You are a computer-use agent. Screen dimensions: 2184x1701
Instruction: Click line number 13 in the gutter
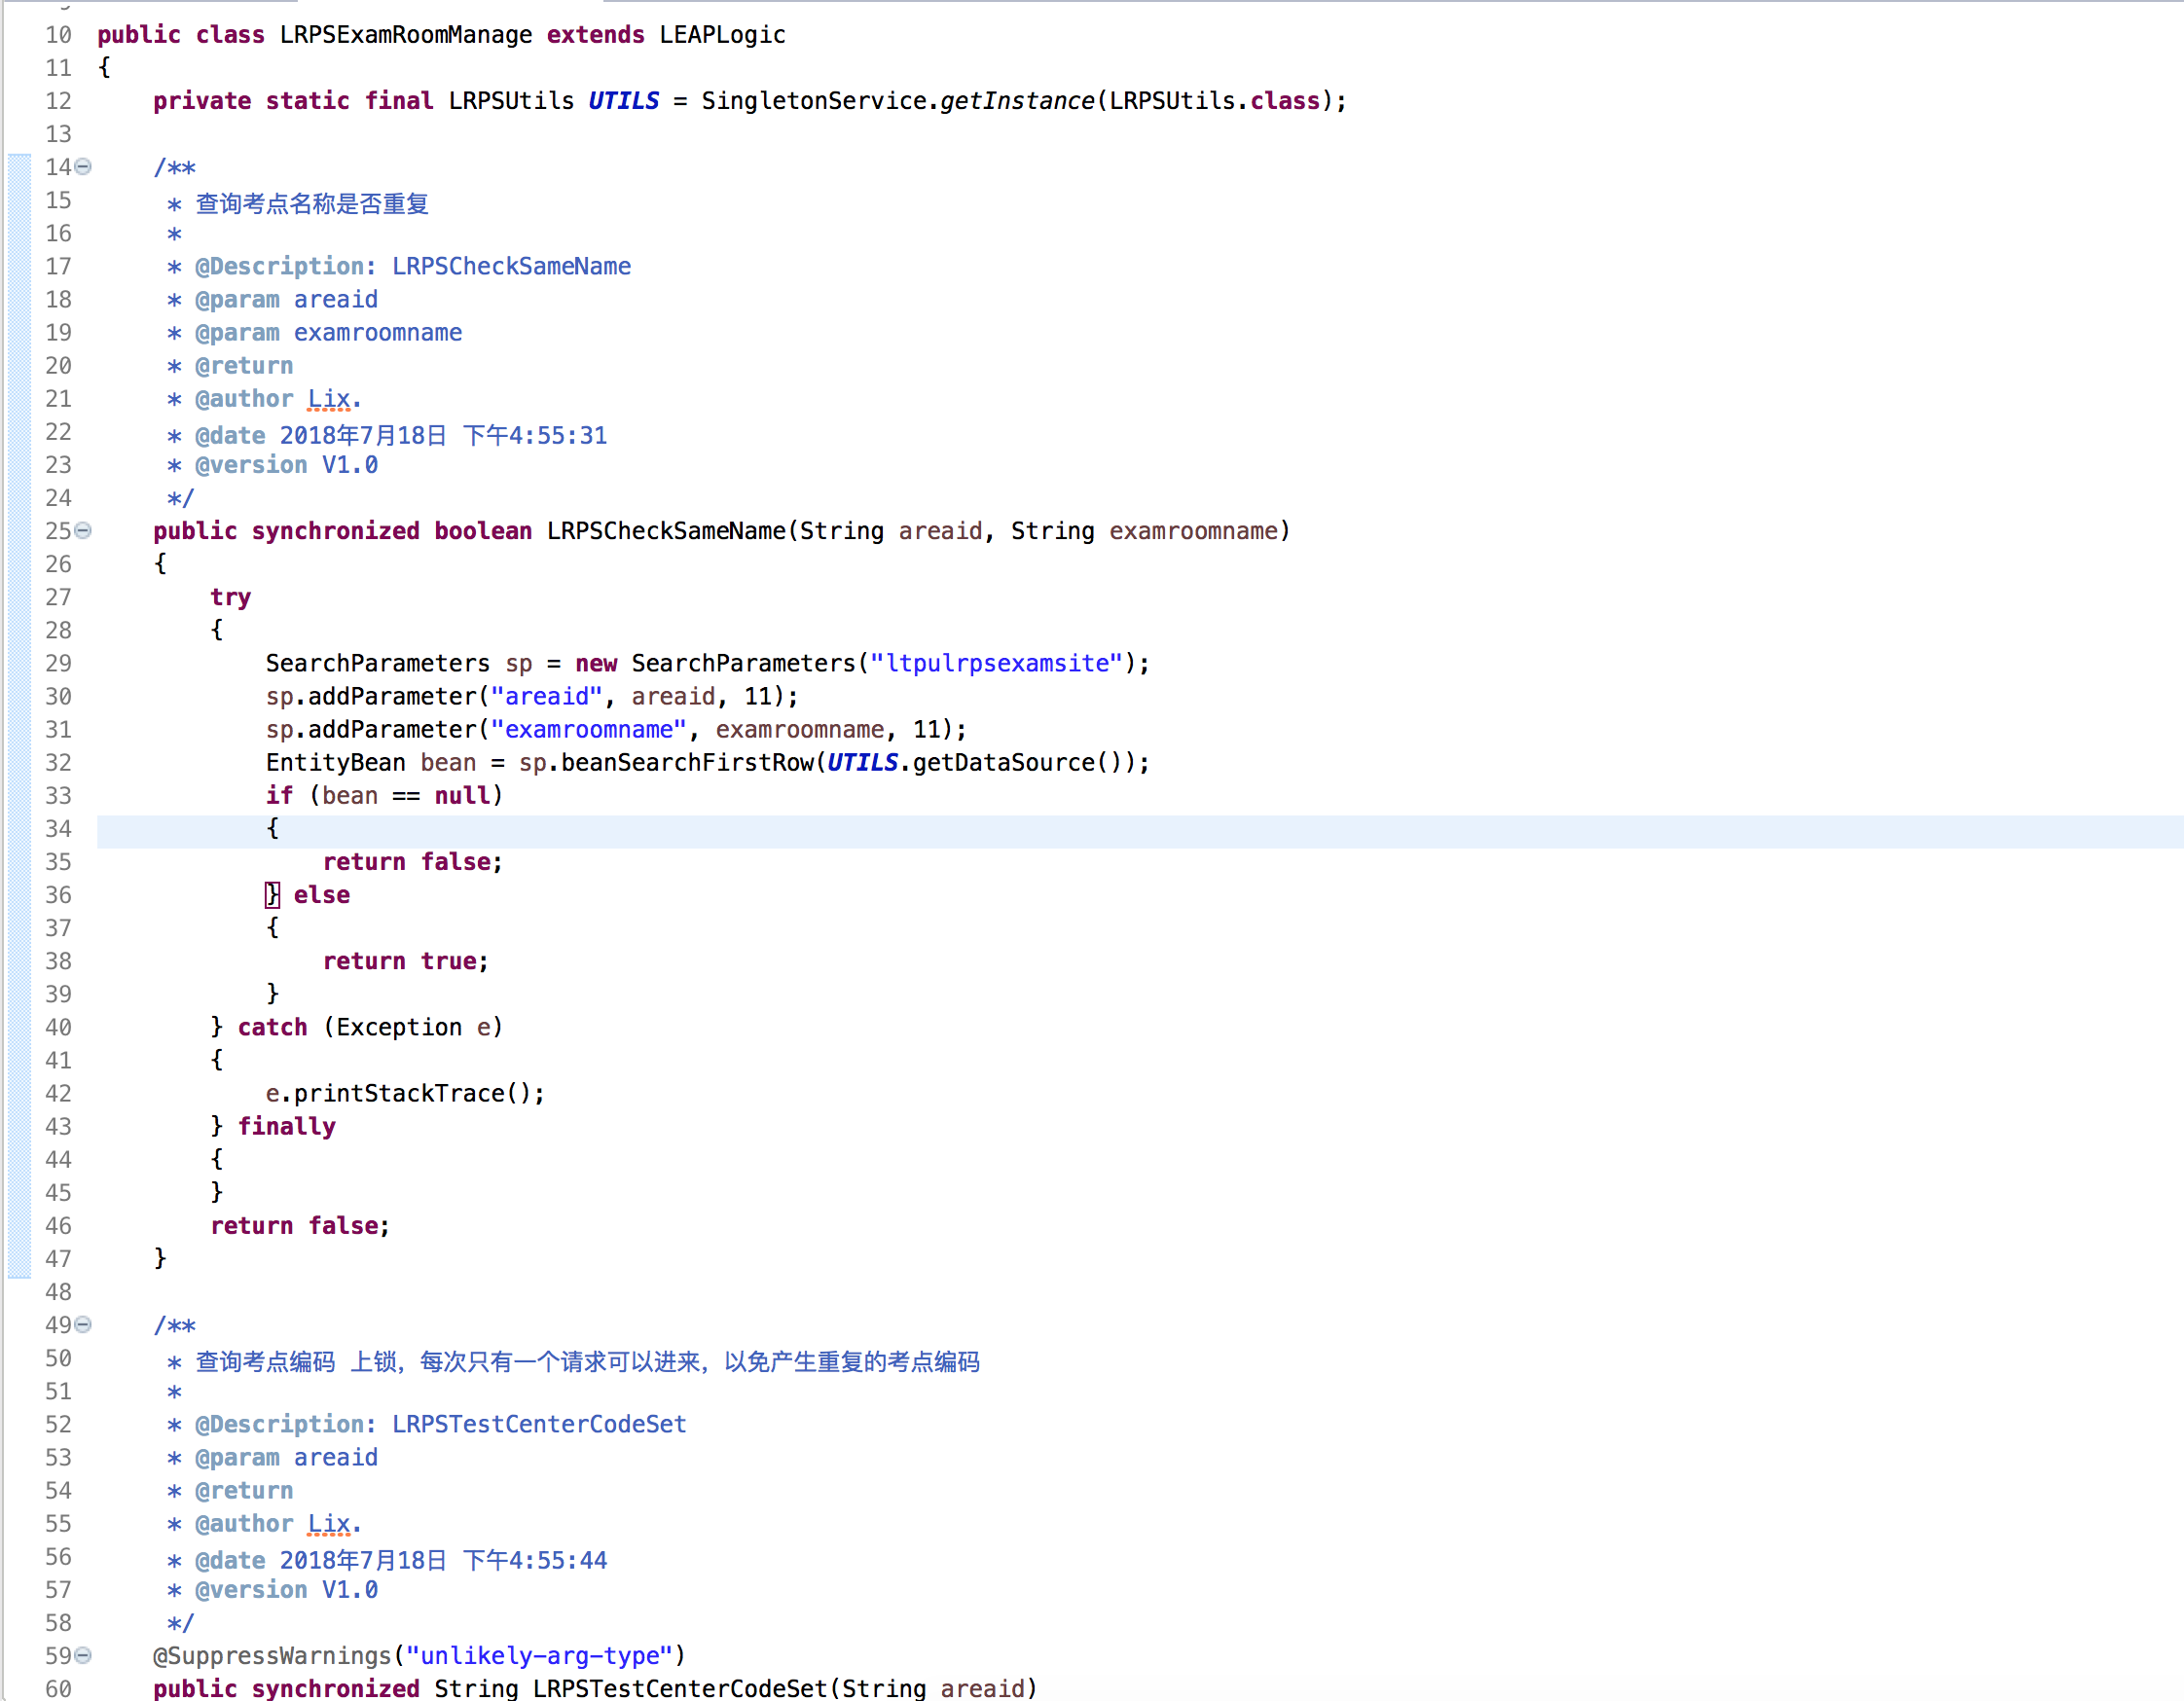[x=58, y=134]
